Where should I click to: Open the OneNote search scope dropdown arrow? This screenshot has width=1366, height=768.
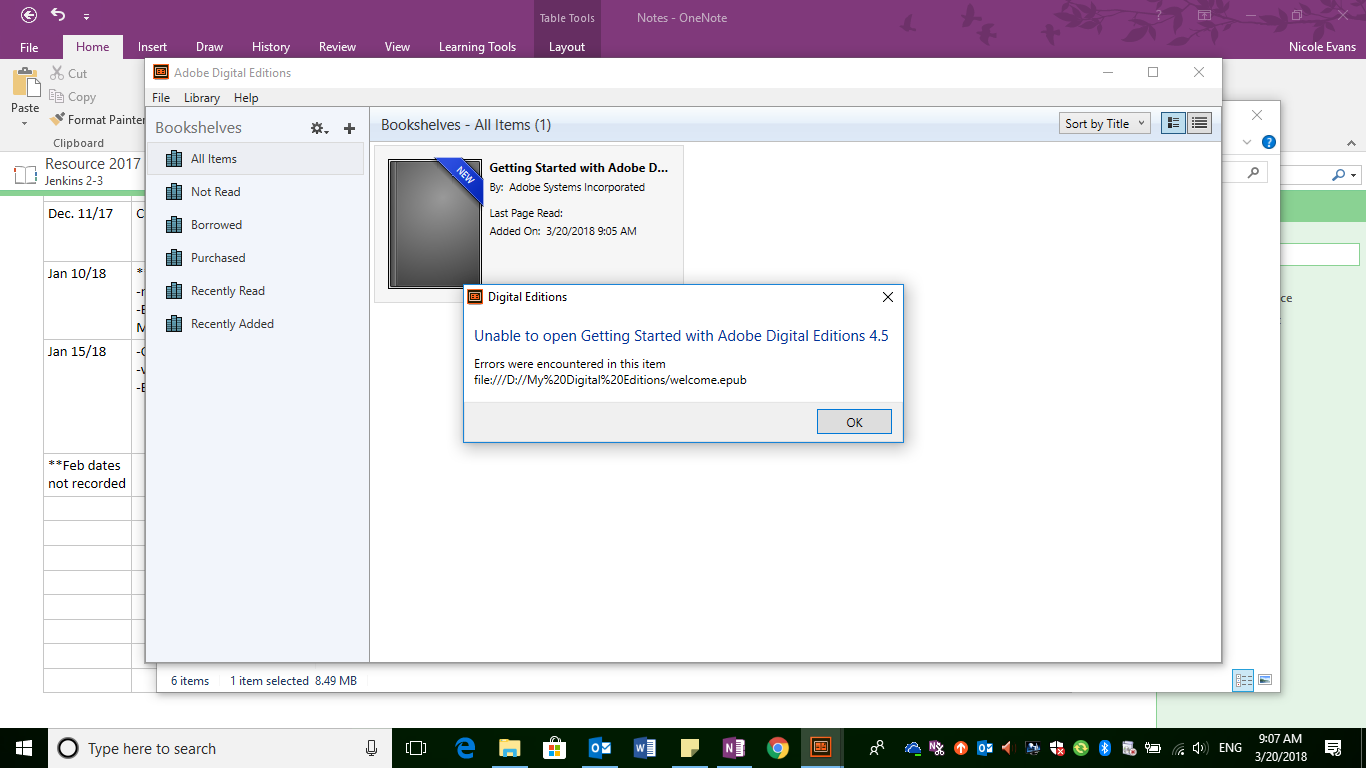1354,175
